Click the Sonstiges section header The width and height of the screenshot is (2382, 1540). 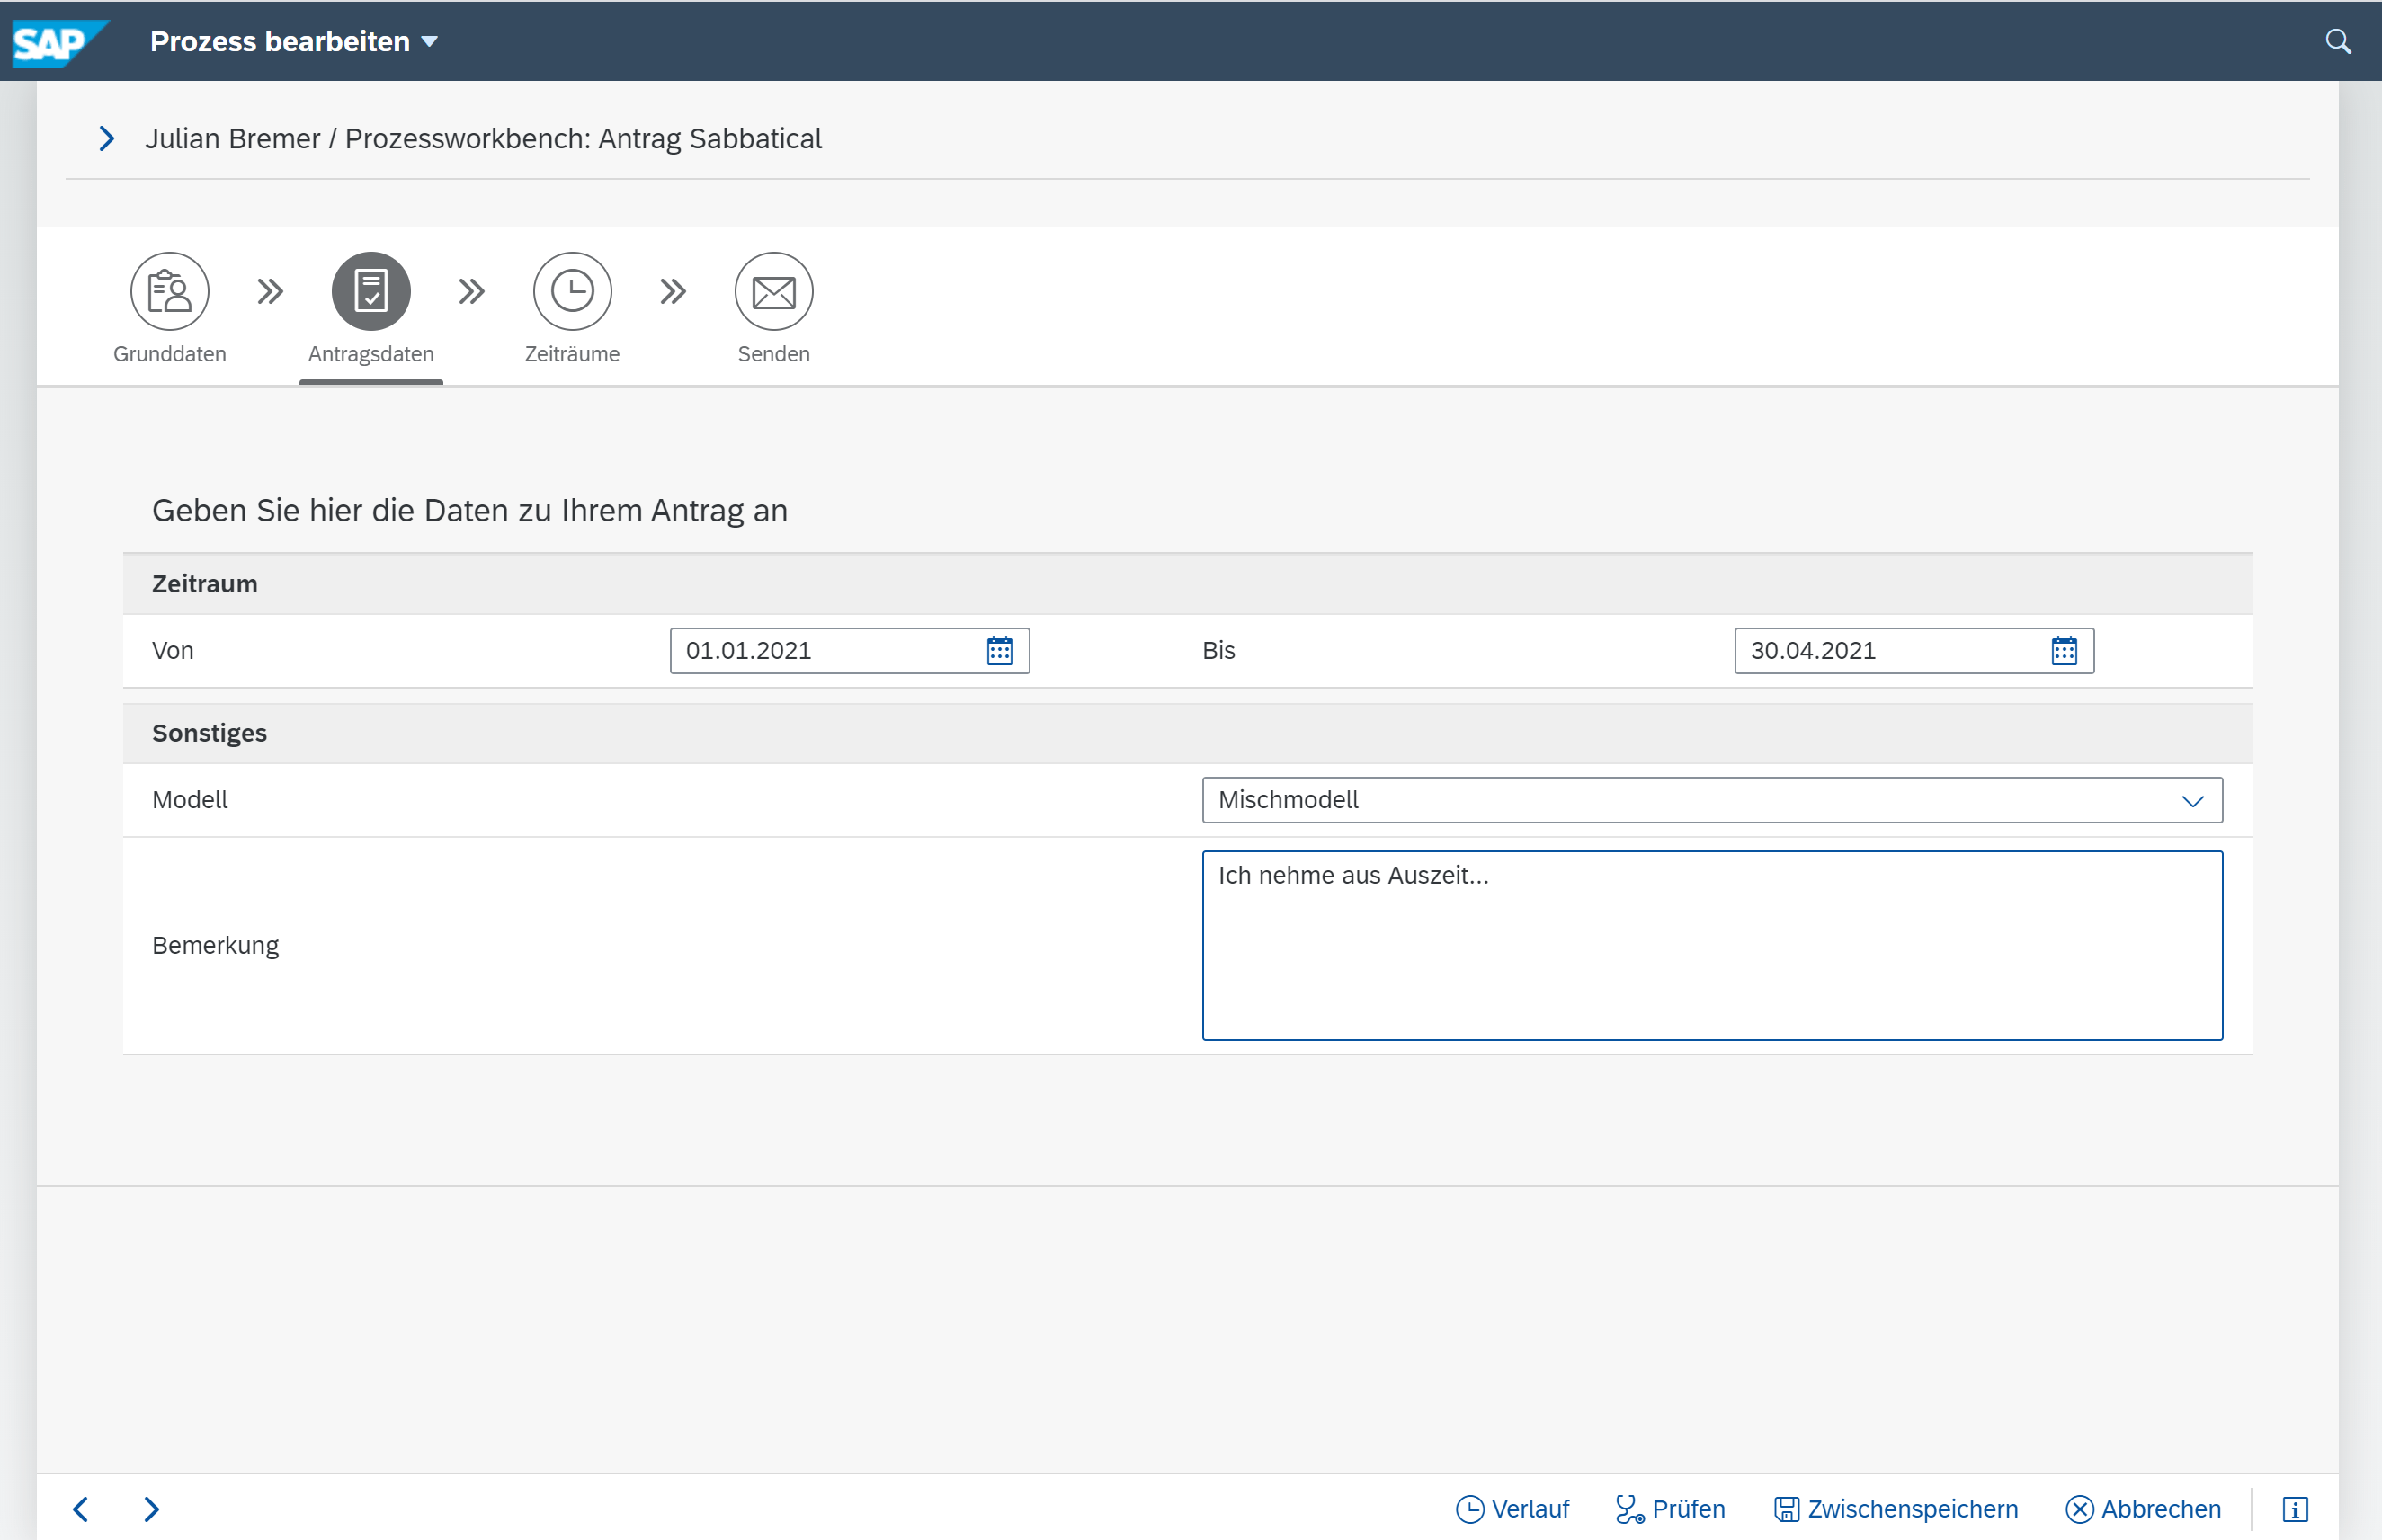1187,733
